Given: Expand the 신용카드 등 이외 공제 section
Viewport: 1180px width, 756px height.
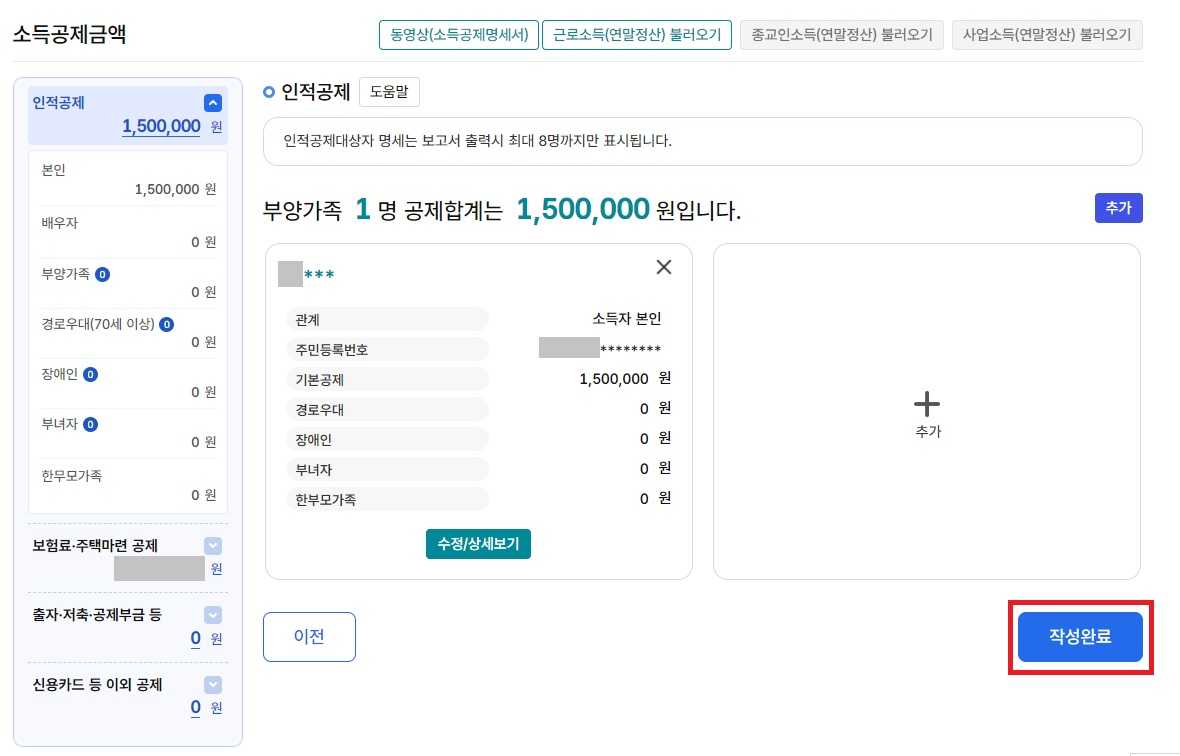Looking at the screenshot, I should (212, 684).
